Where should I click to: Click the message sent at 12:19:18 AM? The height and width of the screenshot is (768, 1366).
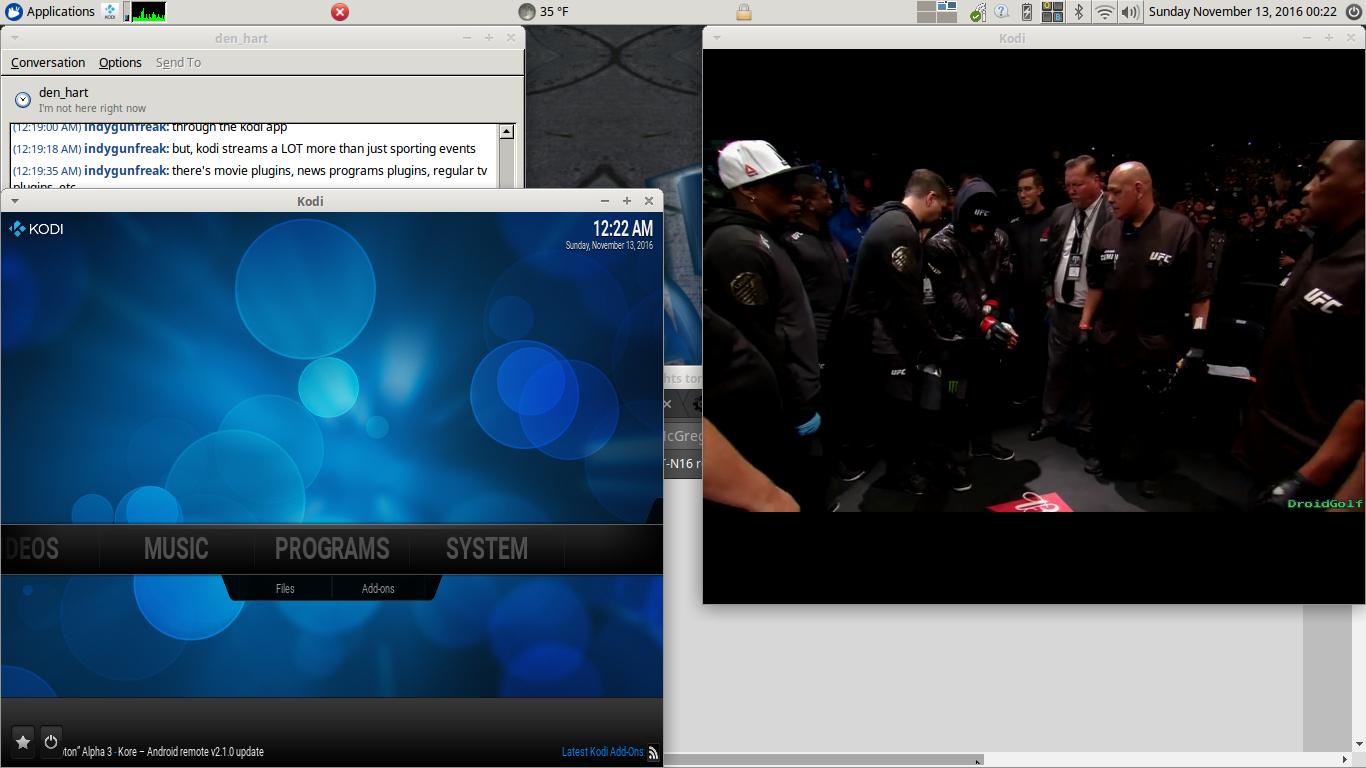[244, 149]
